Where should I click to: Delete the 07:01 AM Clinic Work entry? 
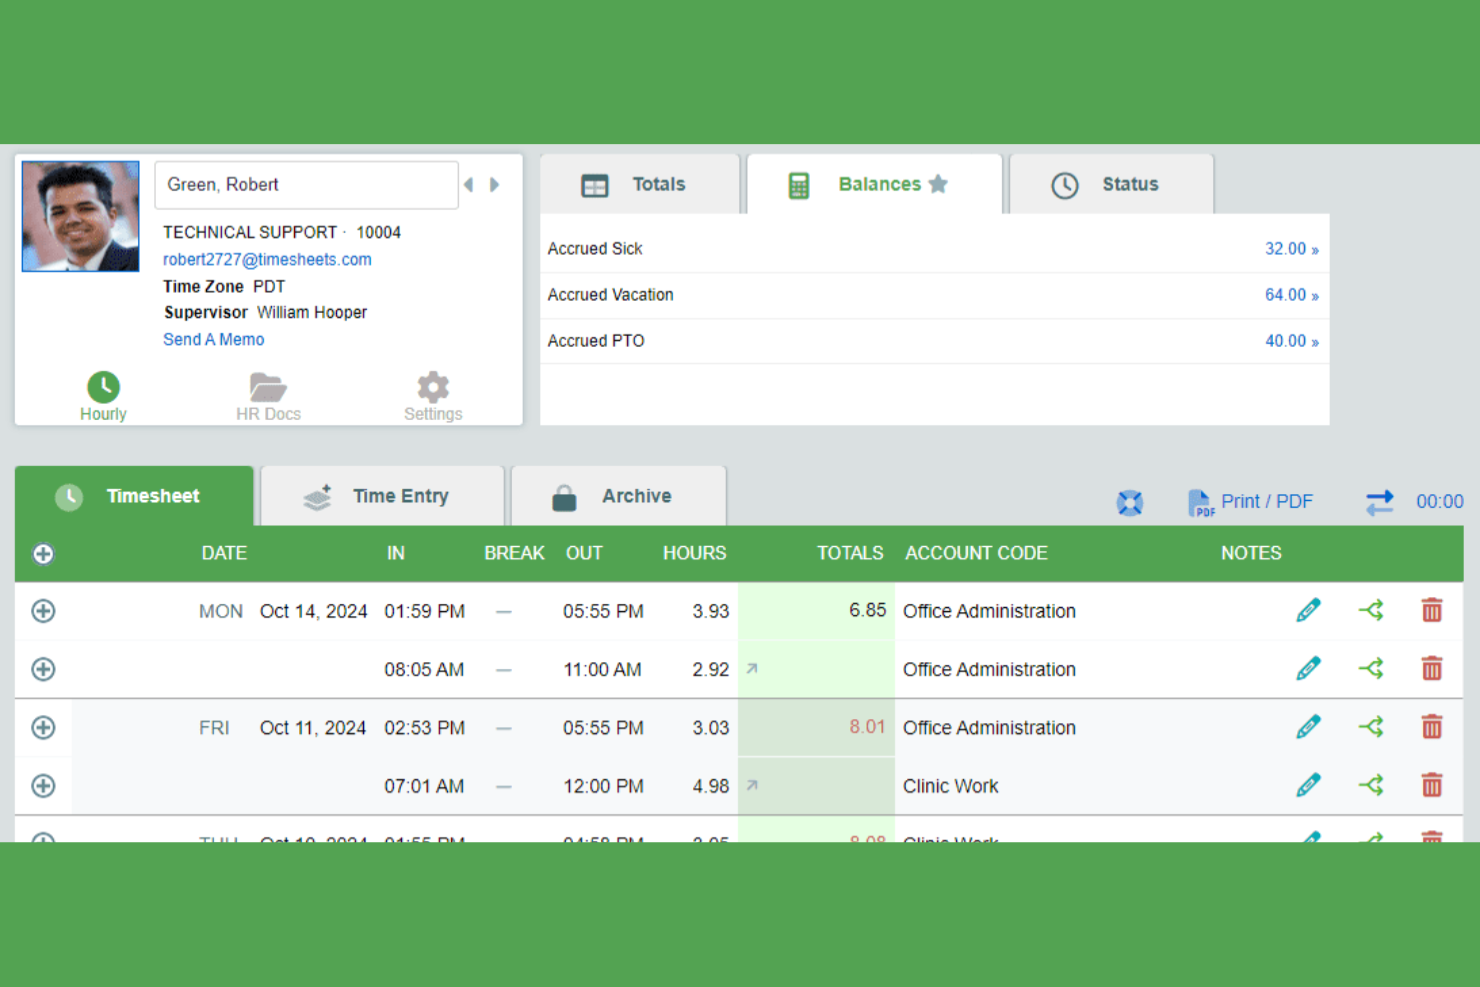tap(1432, 785)
